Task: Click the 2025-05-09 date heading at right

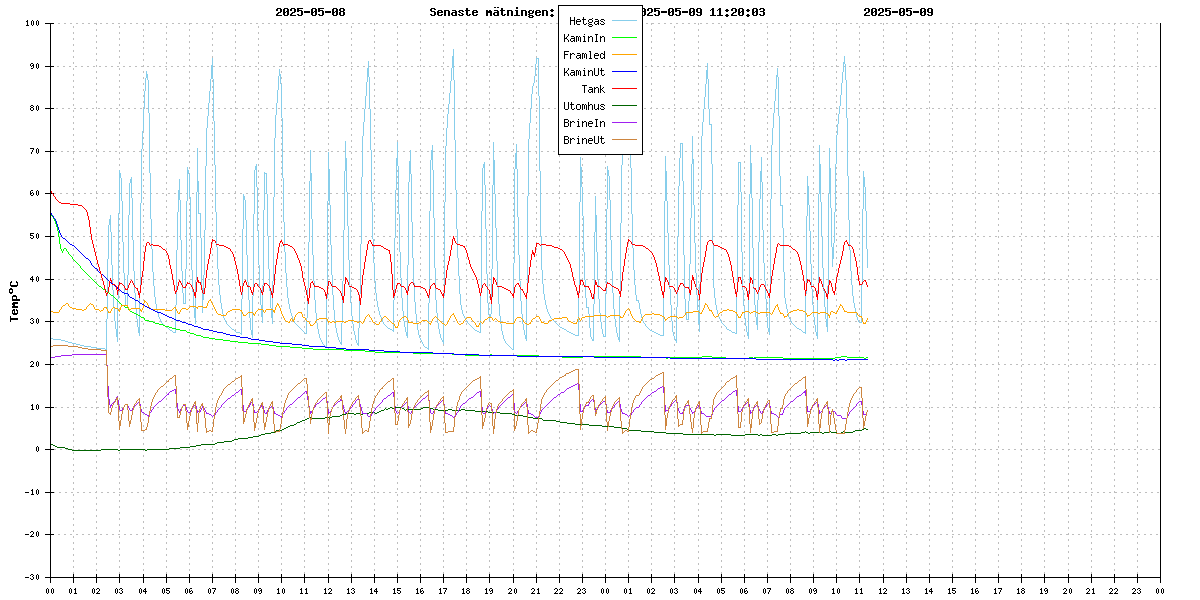Action: pos(898,12)
